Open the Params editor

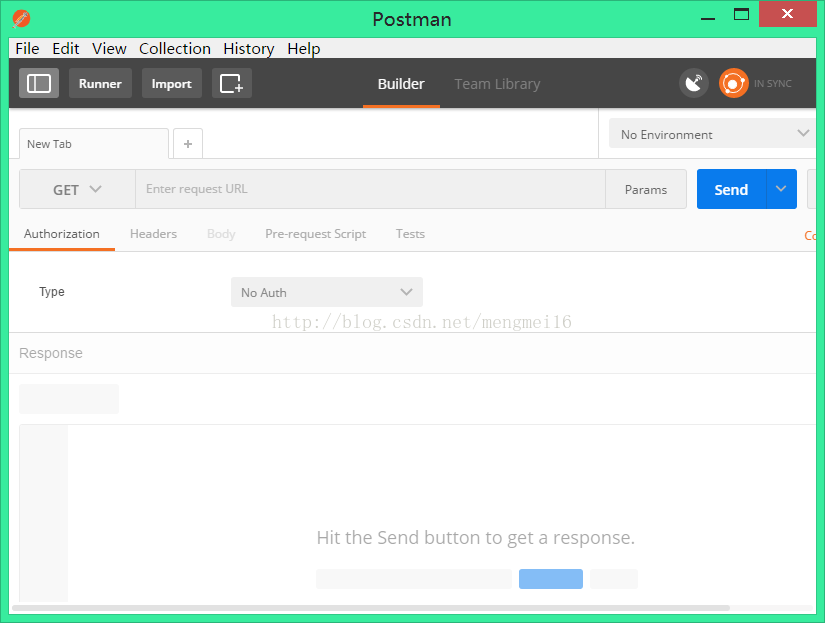pos(646,189)
